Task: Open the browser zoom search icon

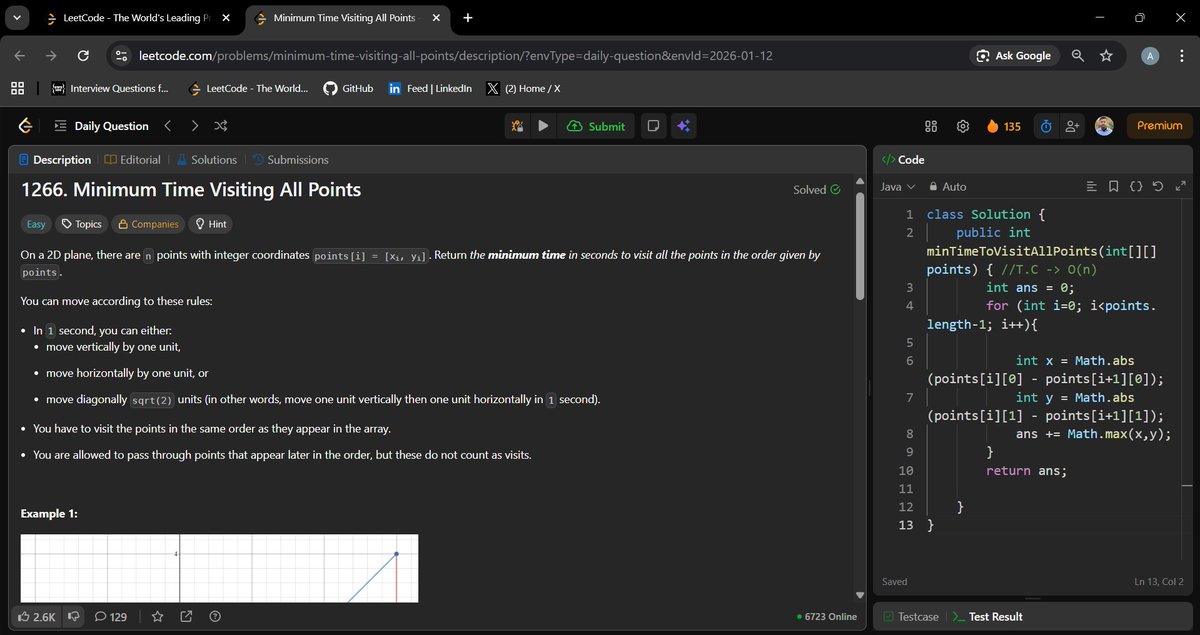Action: coord(1078,56)
